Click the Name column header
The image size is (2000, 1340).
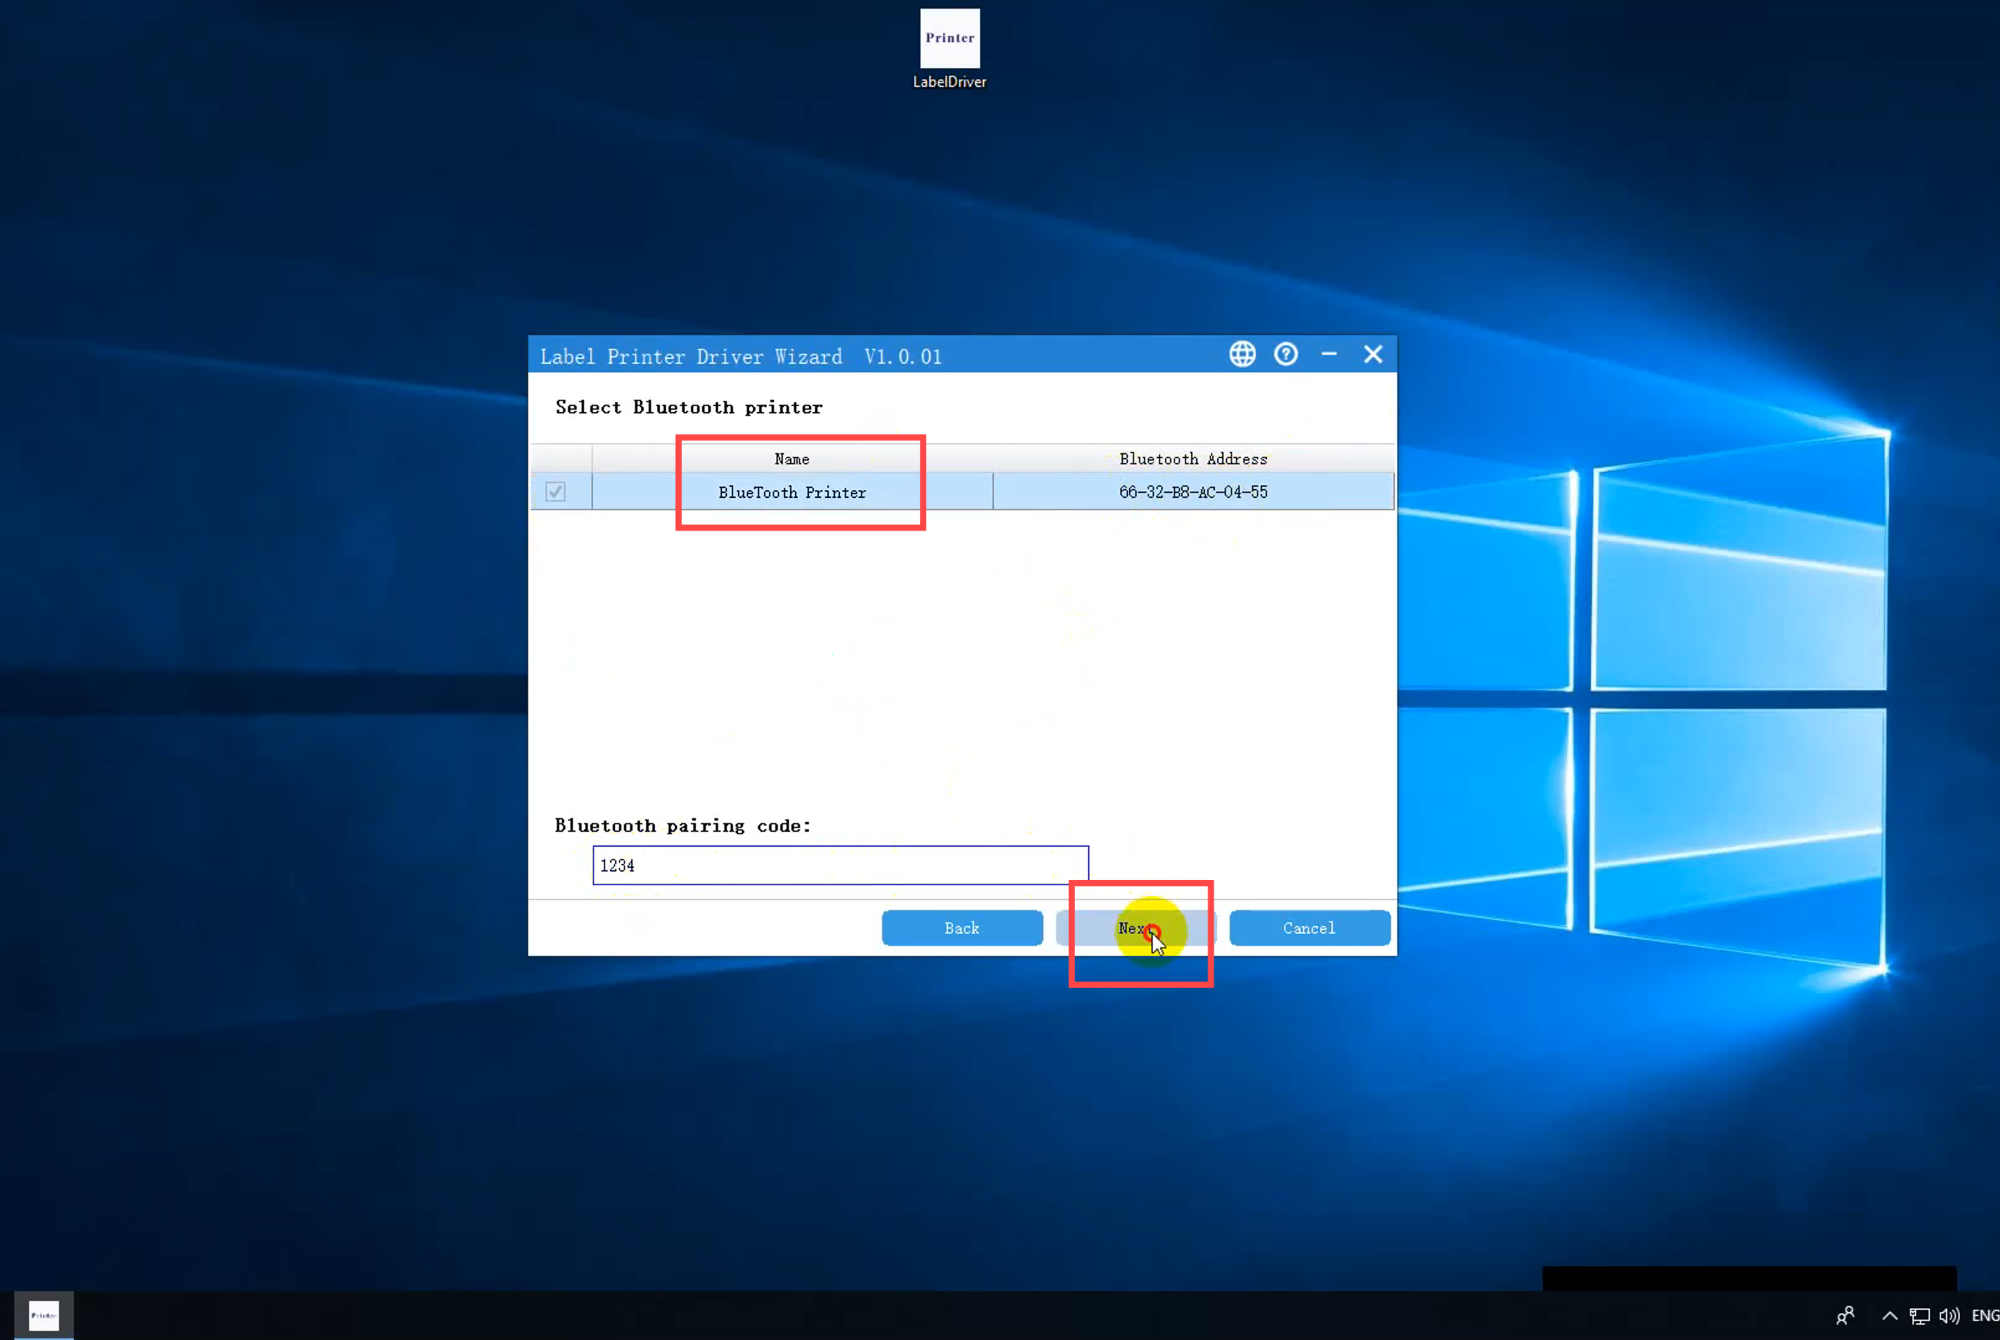[792, 459]
